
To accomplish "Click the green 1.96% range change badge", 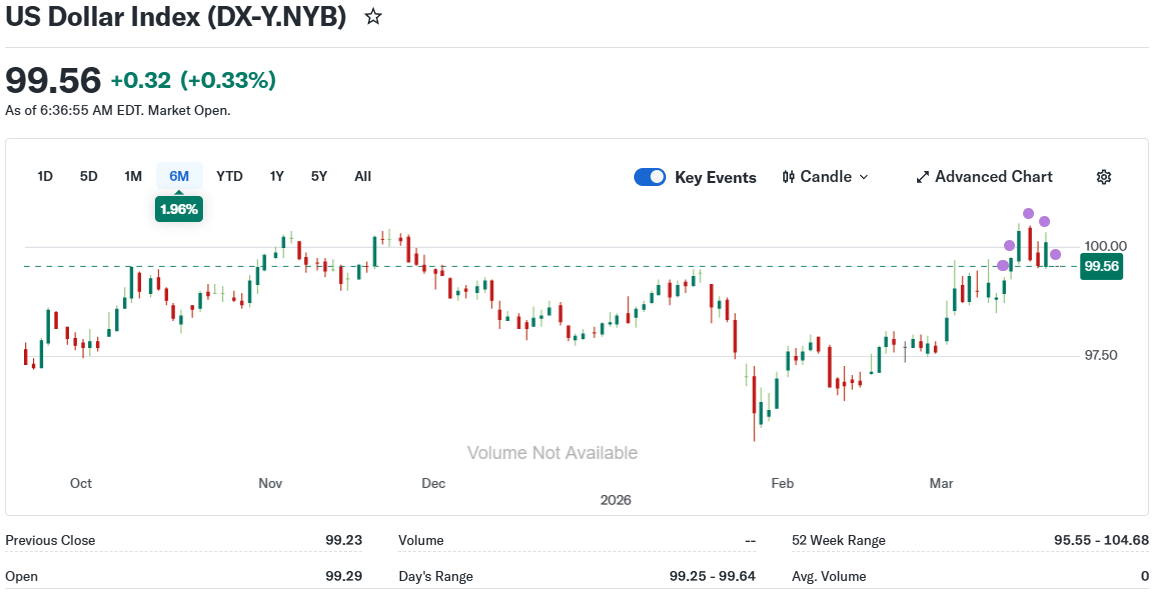I will click(179, 209).
